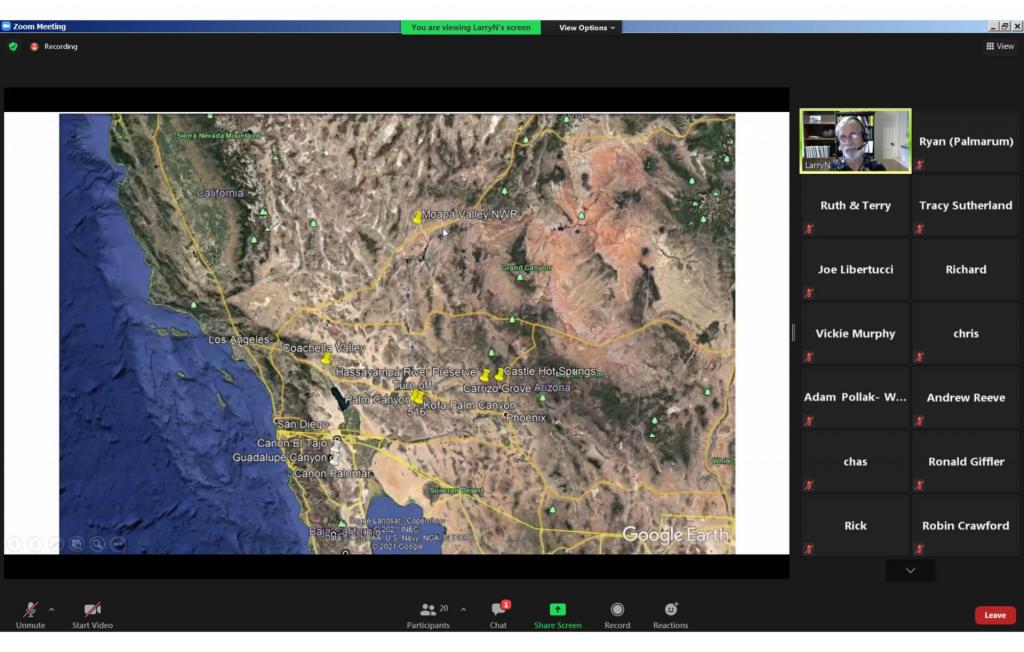Open the View Options dropdown

pos(587,27)
